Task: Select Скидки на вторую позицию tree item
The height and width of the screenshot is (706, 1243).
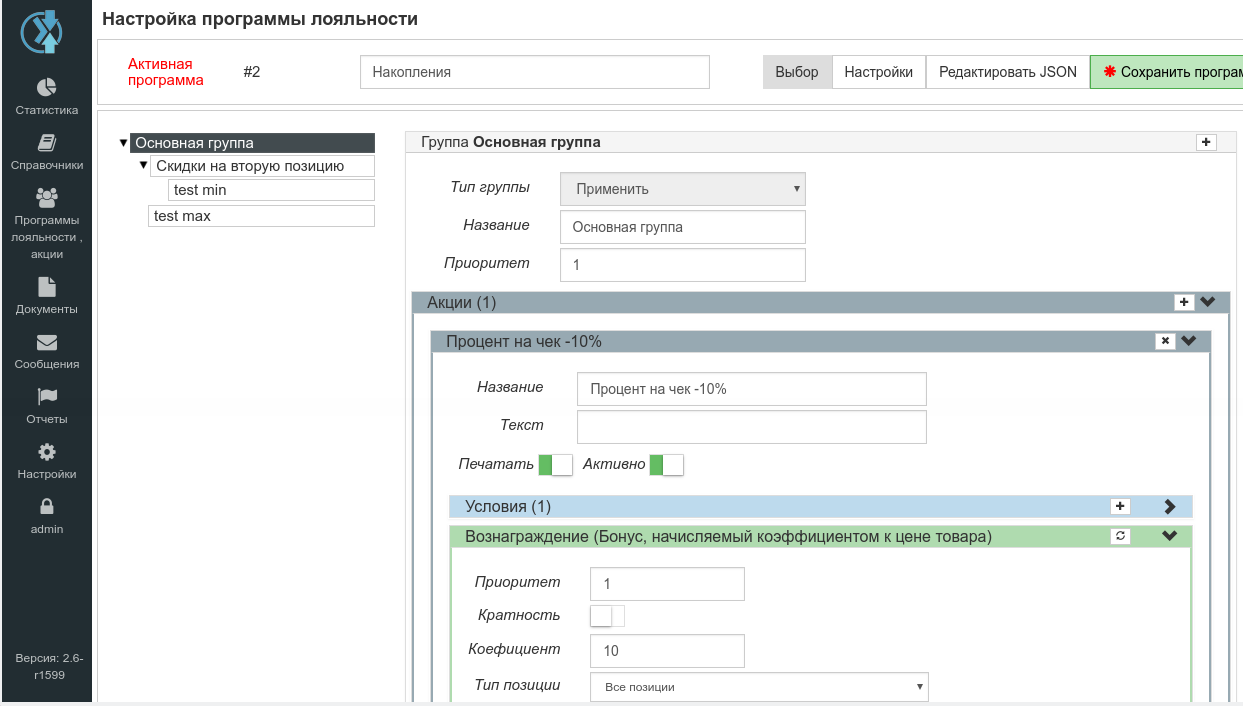Action: (x=263, y=166)
